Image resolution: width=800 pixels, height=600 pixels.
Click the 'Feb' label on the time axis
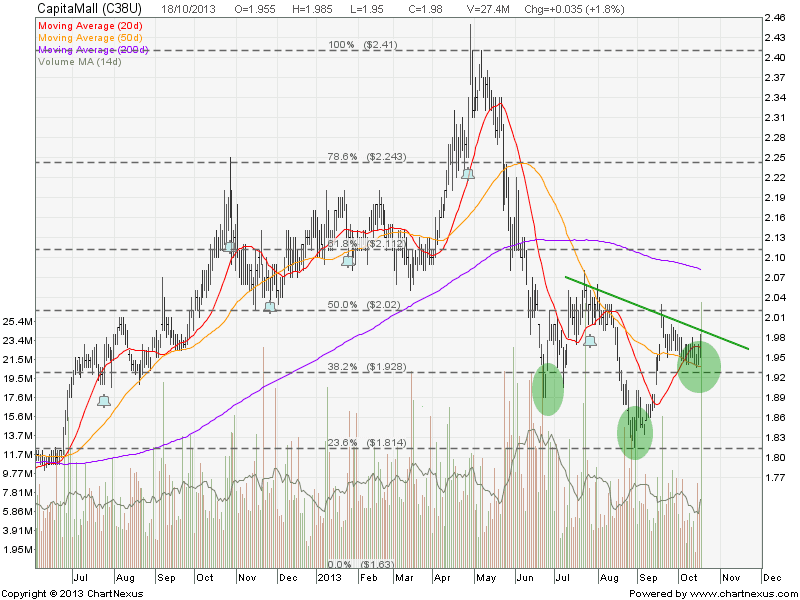pos(368,578)
